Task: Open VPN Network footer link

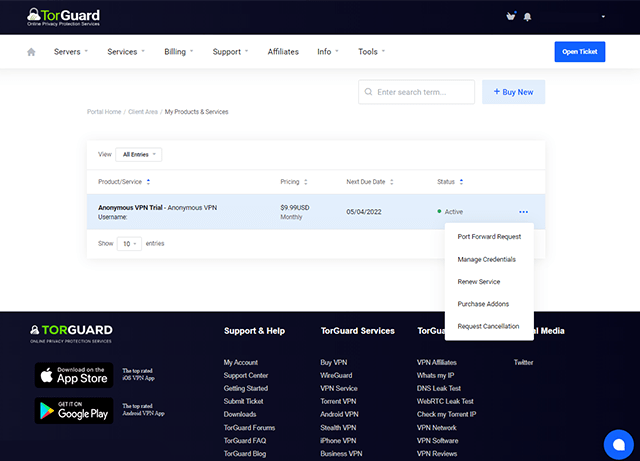Action: (x=436, y=428)
